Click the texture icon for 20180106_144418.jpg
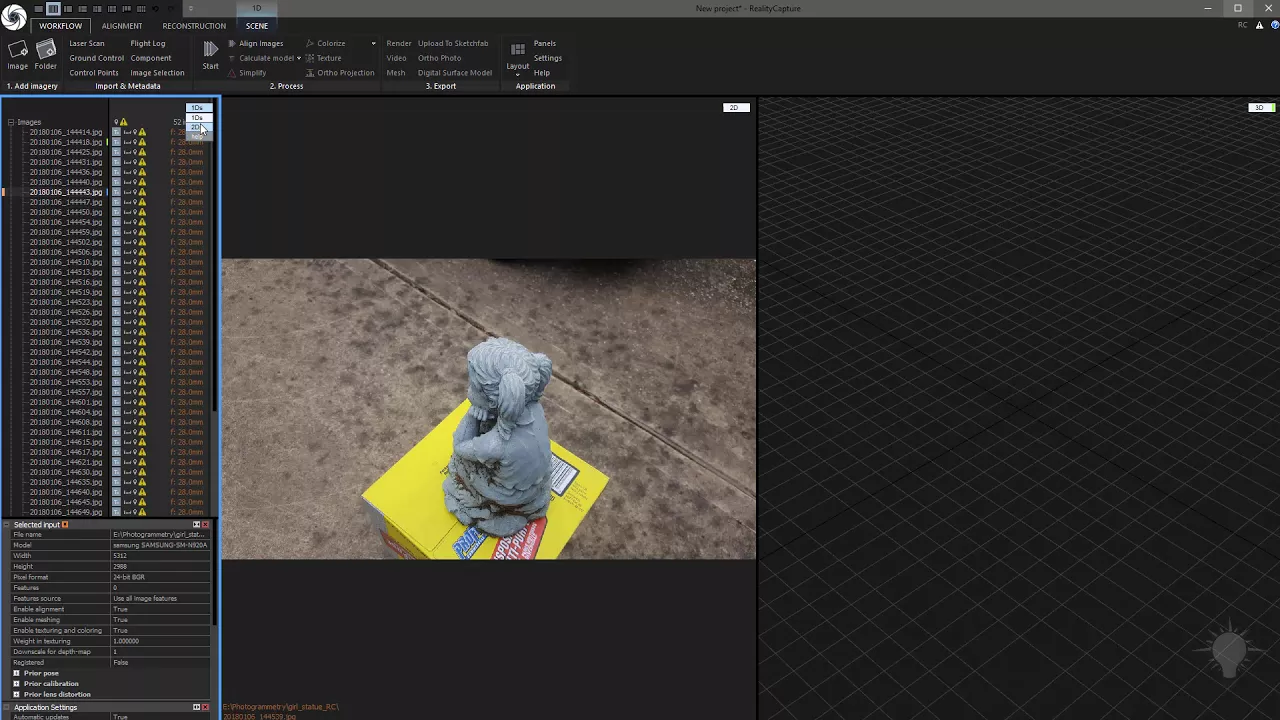 [x=116, y=142]
